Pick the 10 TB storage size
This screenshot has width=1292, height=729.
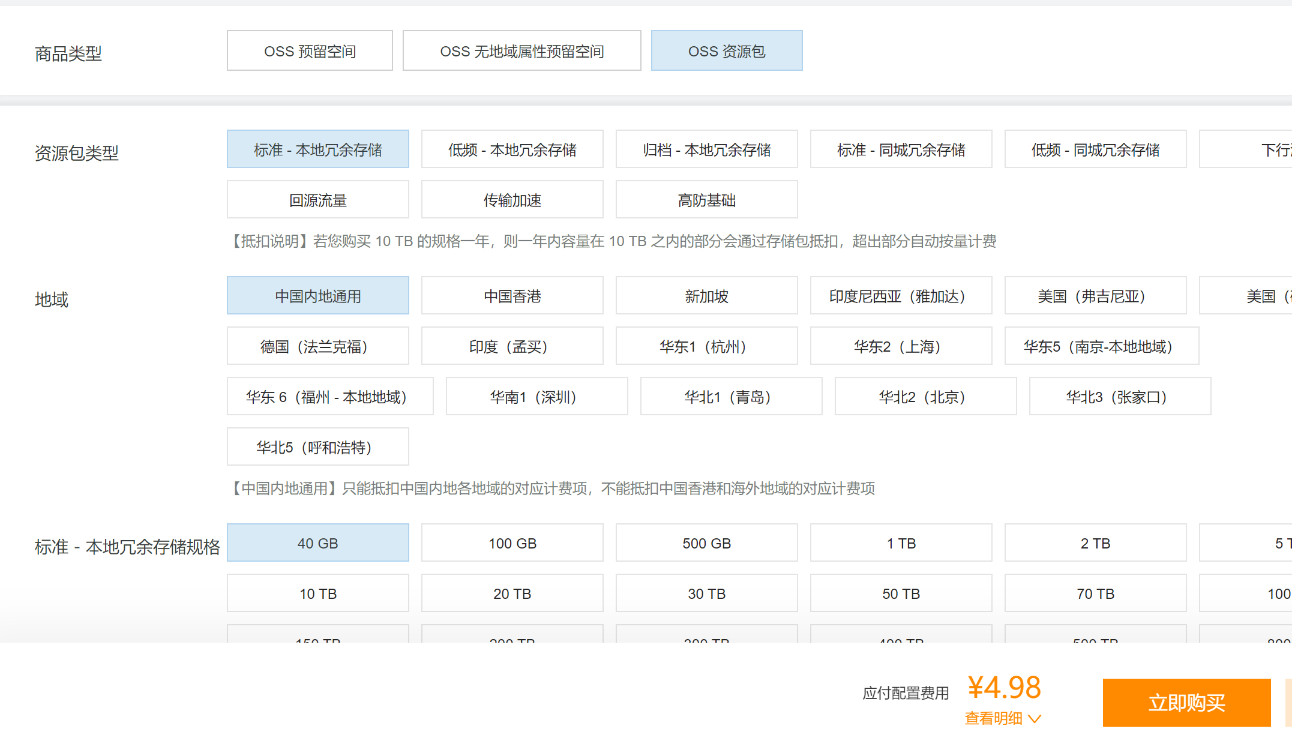[318, 593]
